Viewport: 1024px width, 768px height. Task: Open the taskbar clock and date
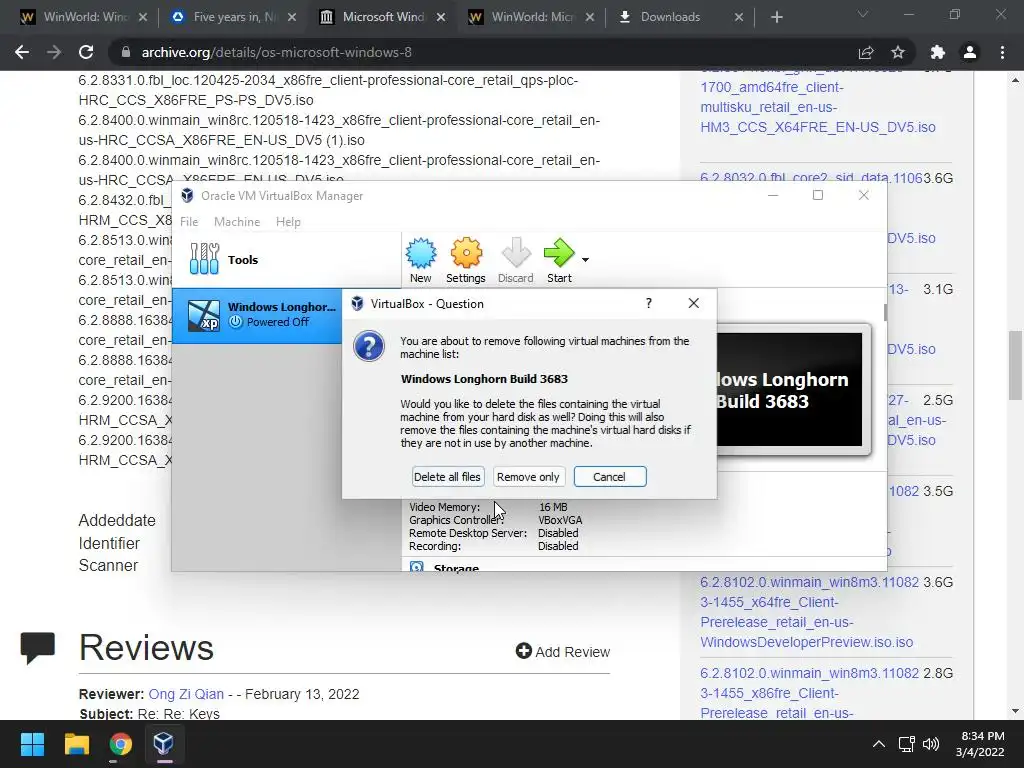(981, 744)
